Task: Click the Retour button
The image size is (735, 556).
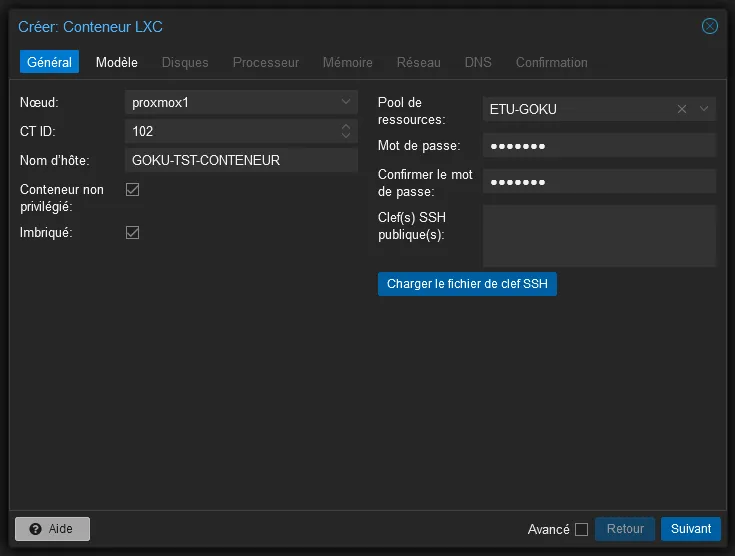Action: tap(625, 529)
